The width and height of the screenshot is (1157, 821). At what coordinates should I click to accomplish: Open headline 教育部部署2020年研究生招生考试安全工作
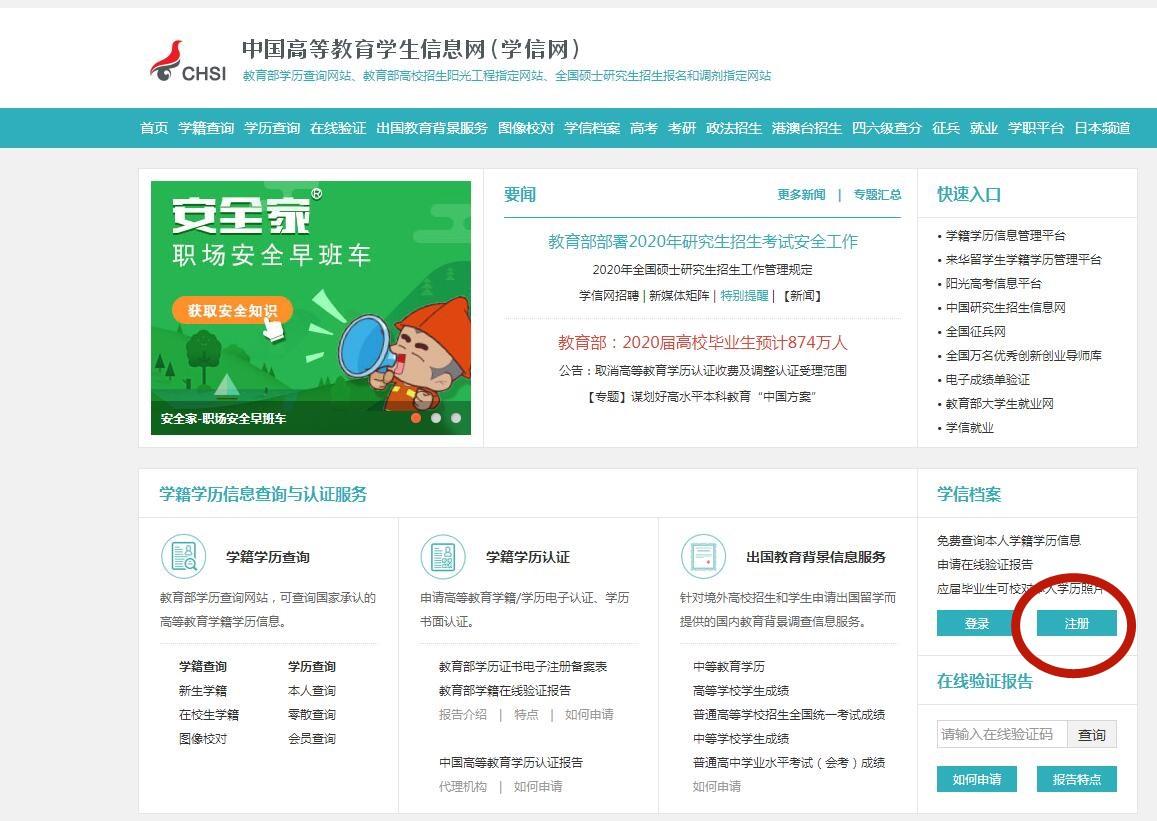pyautogui.click(x=702, y=241)
